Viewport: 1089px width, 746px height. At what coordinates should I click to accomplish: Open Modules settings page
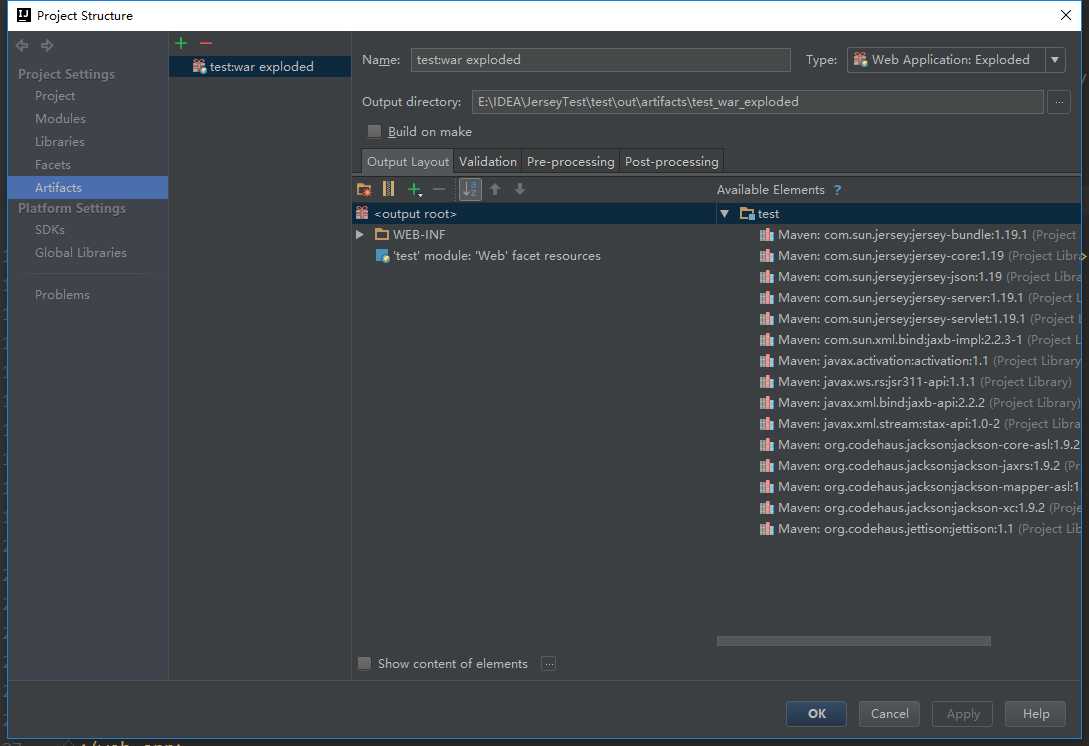(60, 119)
